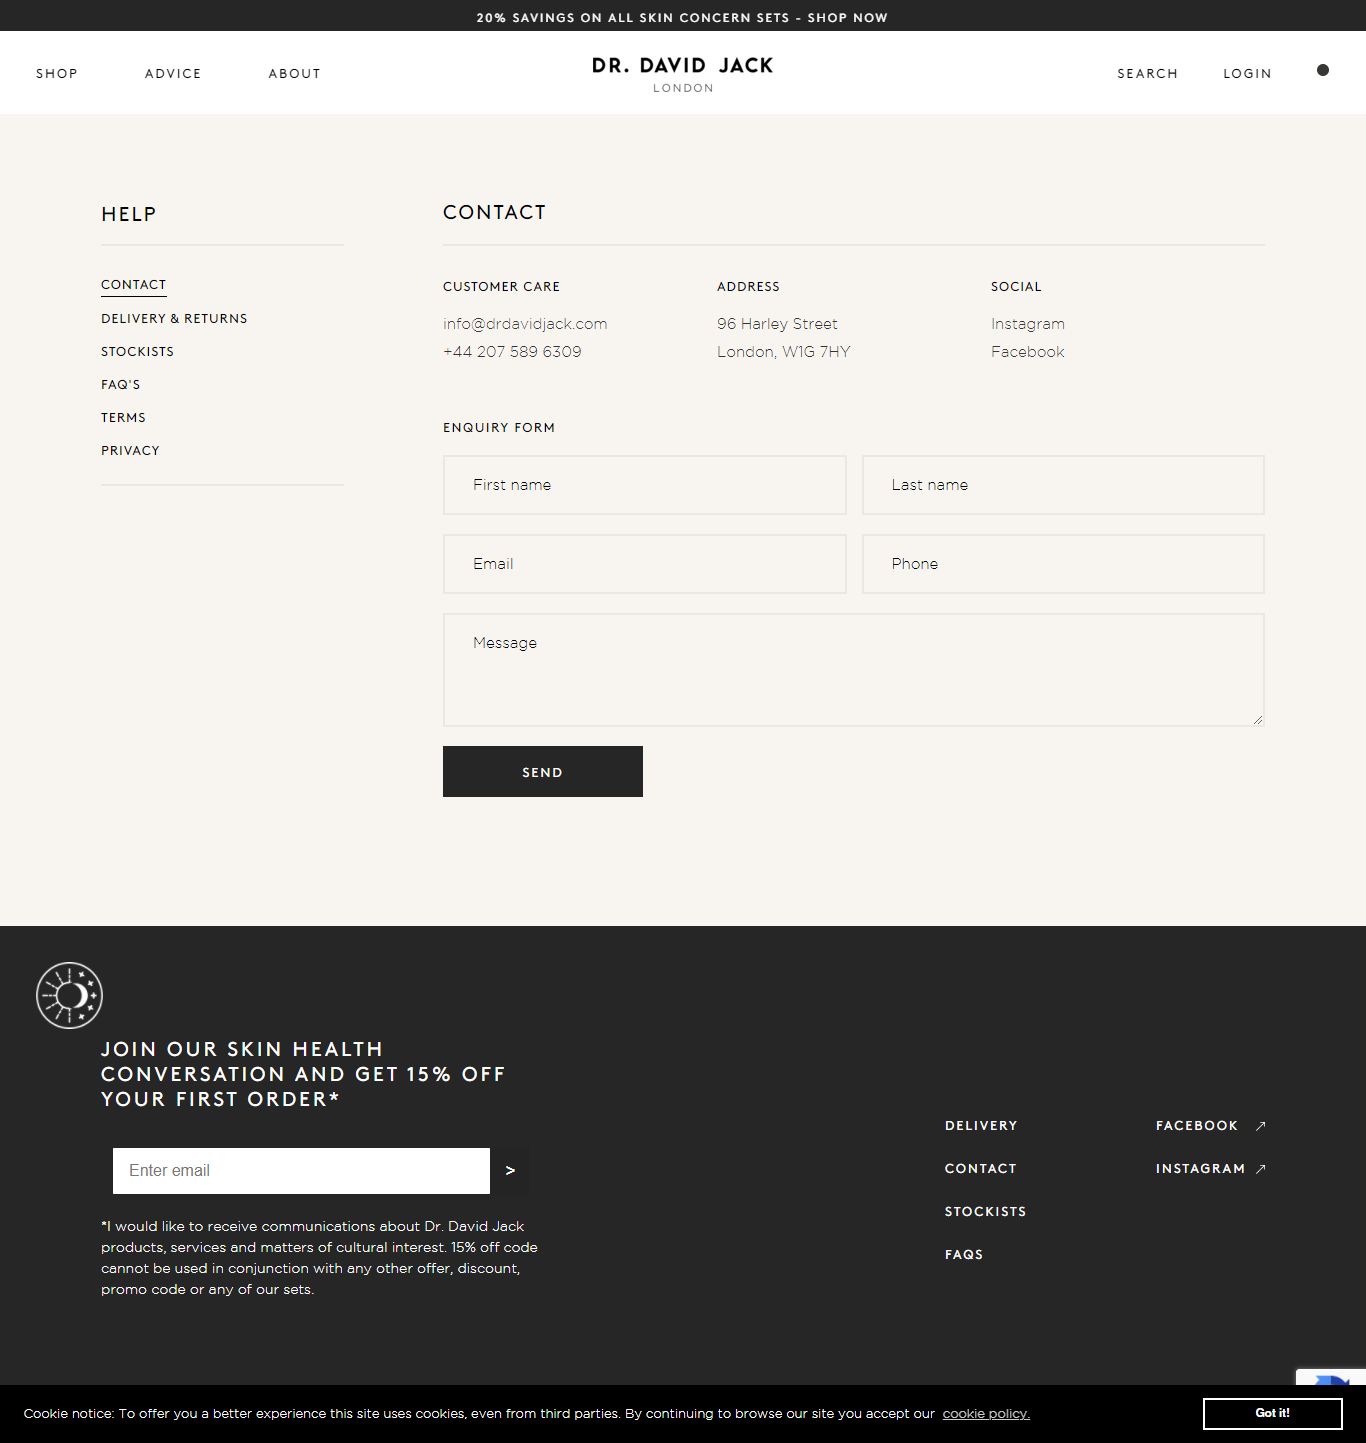
Task: Open Stockists link in the footer
Action: pos(985,1212)
